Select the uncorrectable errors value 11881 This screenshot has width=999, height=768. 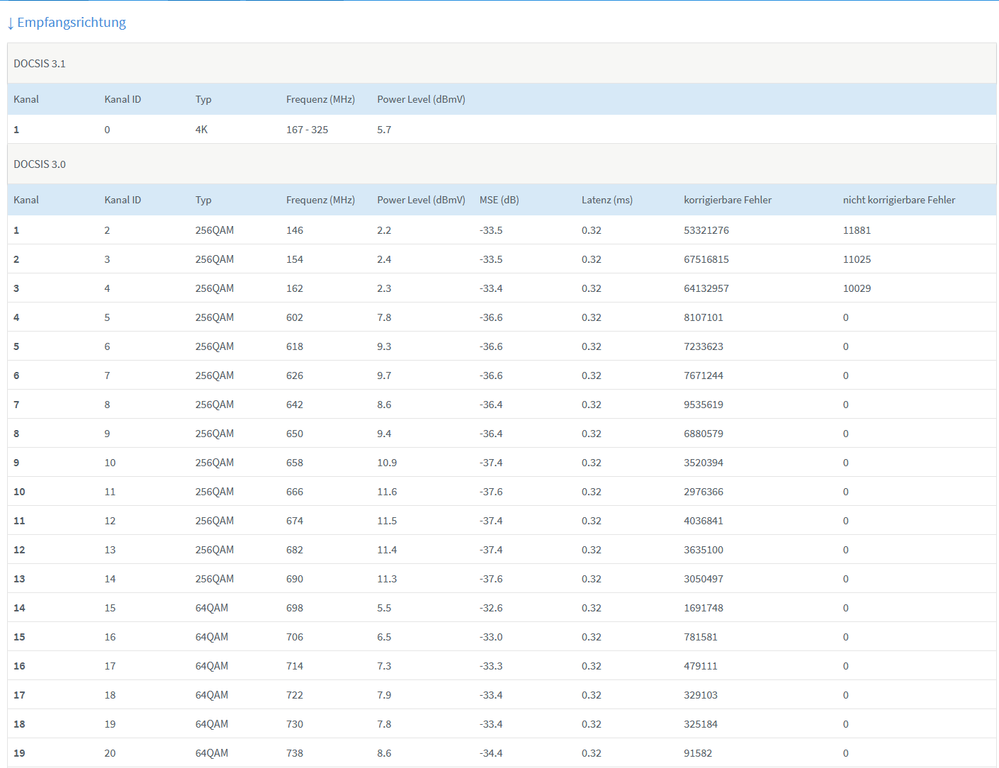pyautogui.click(x=857, y=230)
